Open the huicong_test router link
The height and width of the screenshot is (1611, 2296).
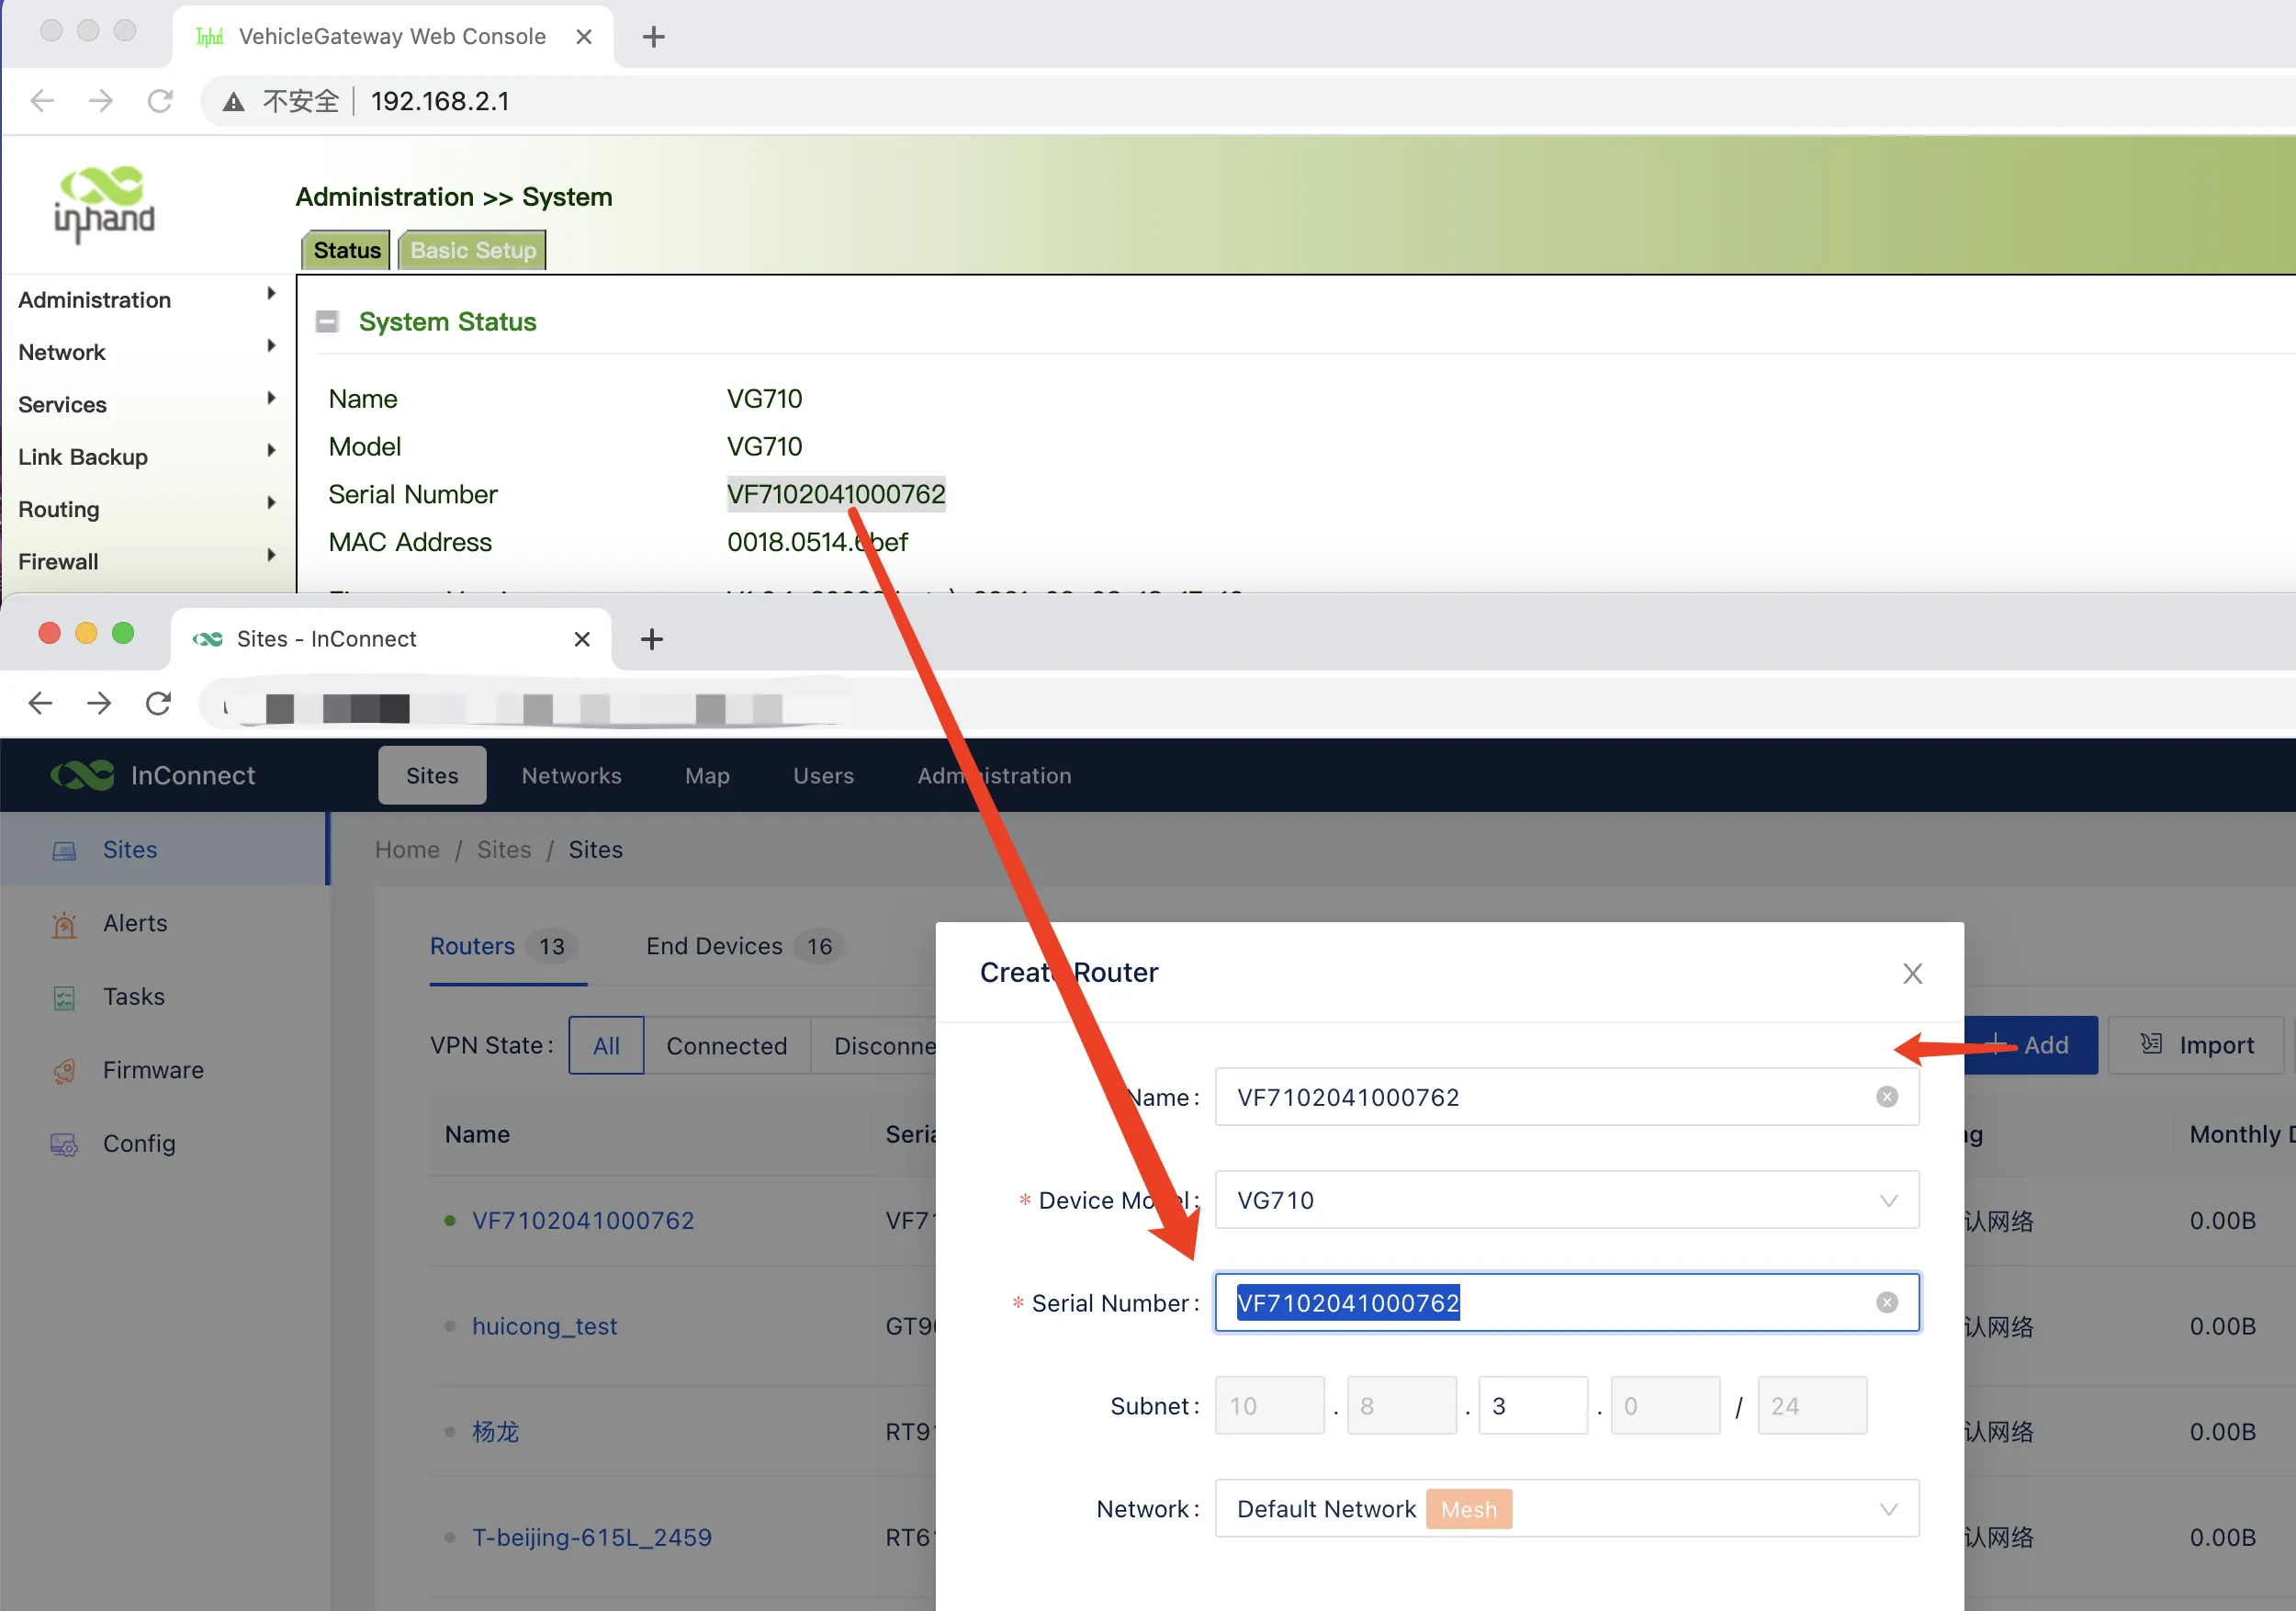[544, 1326]
